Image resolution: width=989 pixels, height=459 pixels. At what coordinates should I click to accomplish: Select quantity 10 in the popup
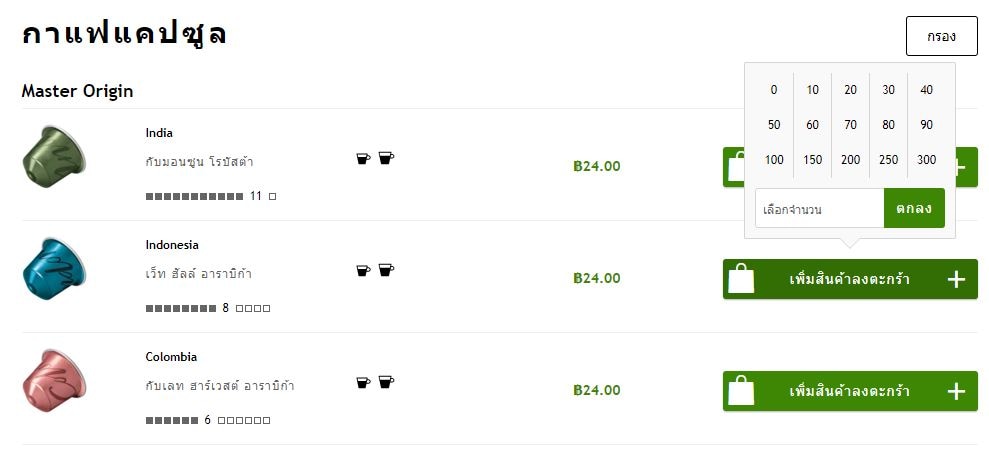coord(813,90)
